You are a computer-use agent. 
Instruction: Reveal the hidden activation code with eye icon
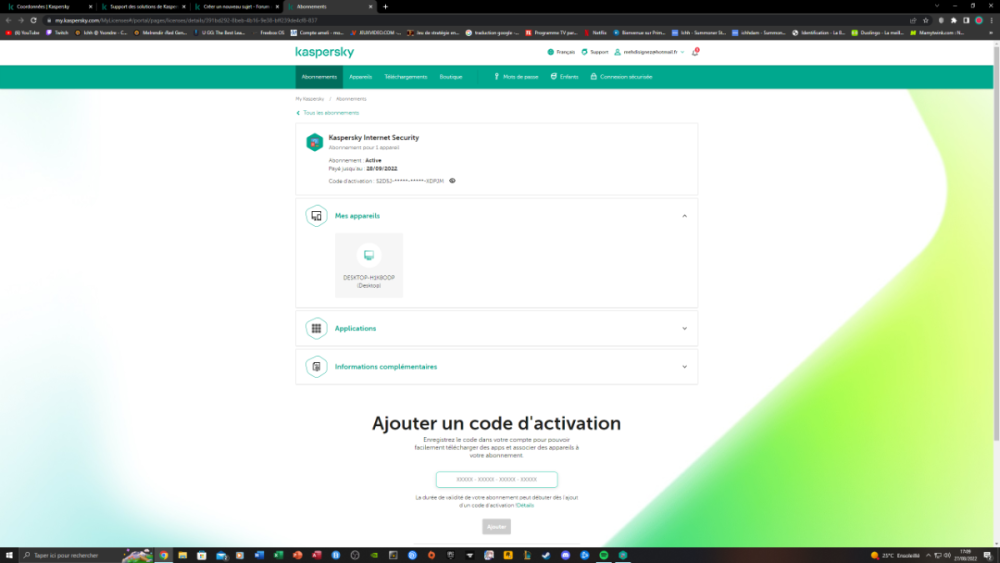point(452,181)
